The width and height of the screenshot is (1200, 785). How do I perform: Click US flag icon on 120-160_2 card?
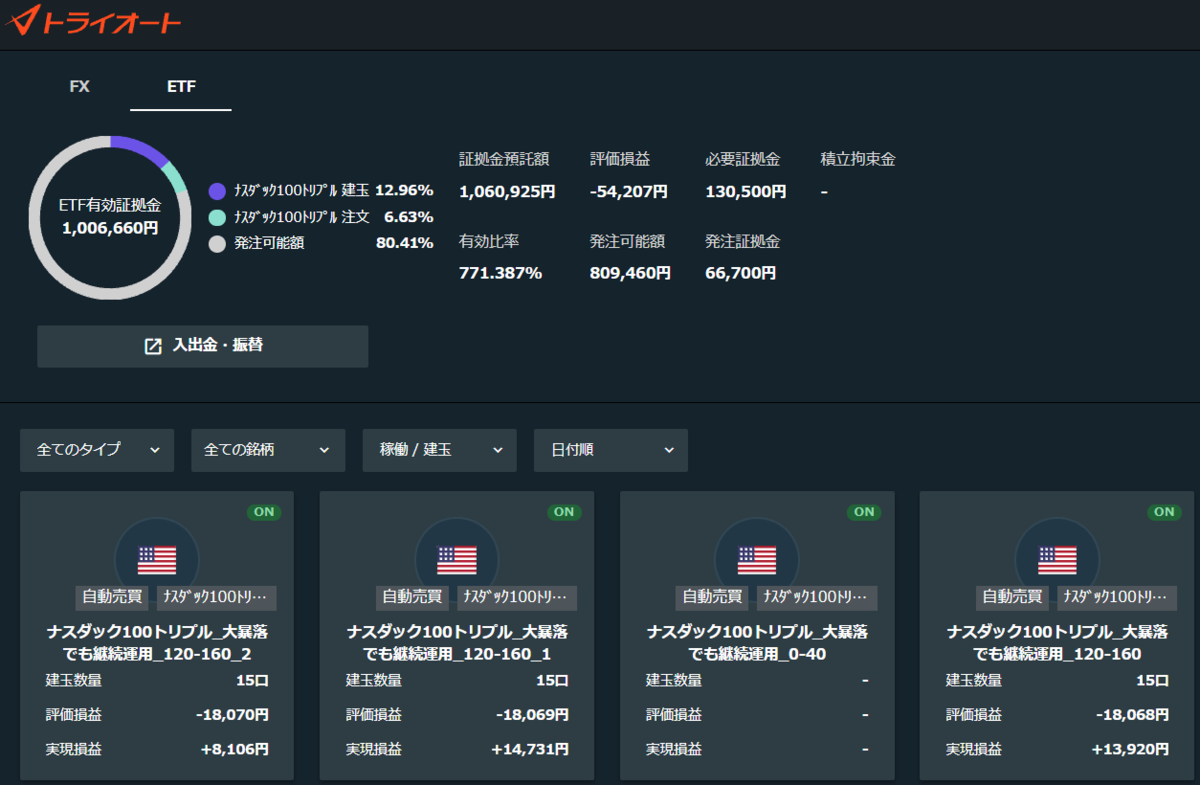pyautogui.click(x=157, y=560)
